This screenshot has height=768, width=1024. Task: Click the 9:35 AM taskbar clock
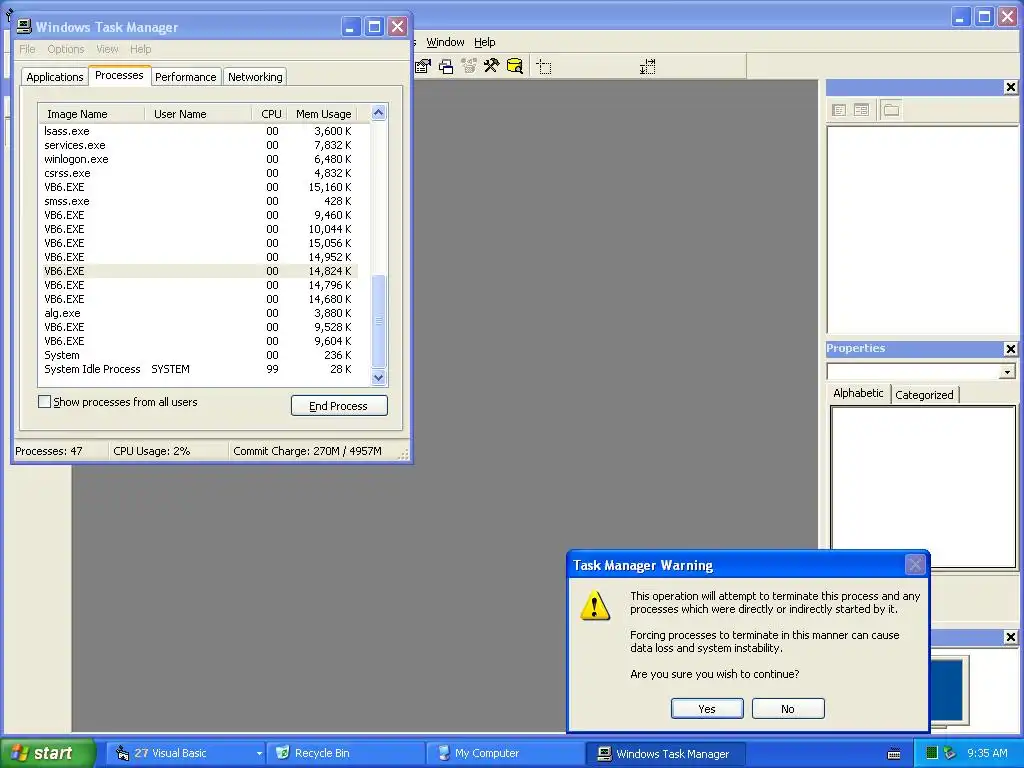(x=987, y=753)
